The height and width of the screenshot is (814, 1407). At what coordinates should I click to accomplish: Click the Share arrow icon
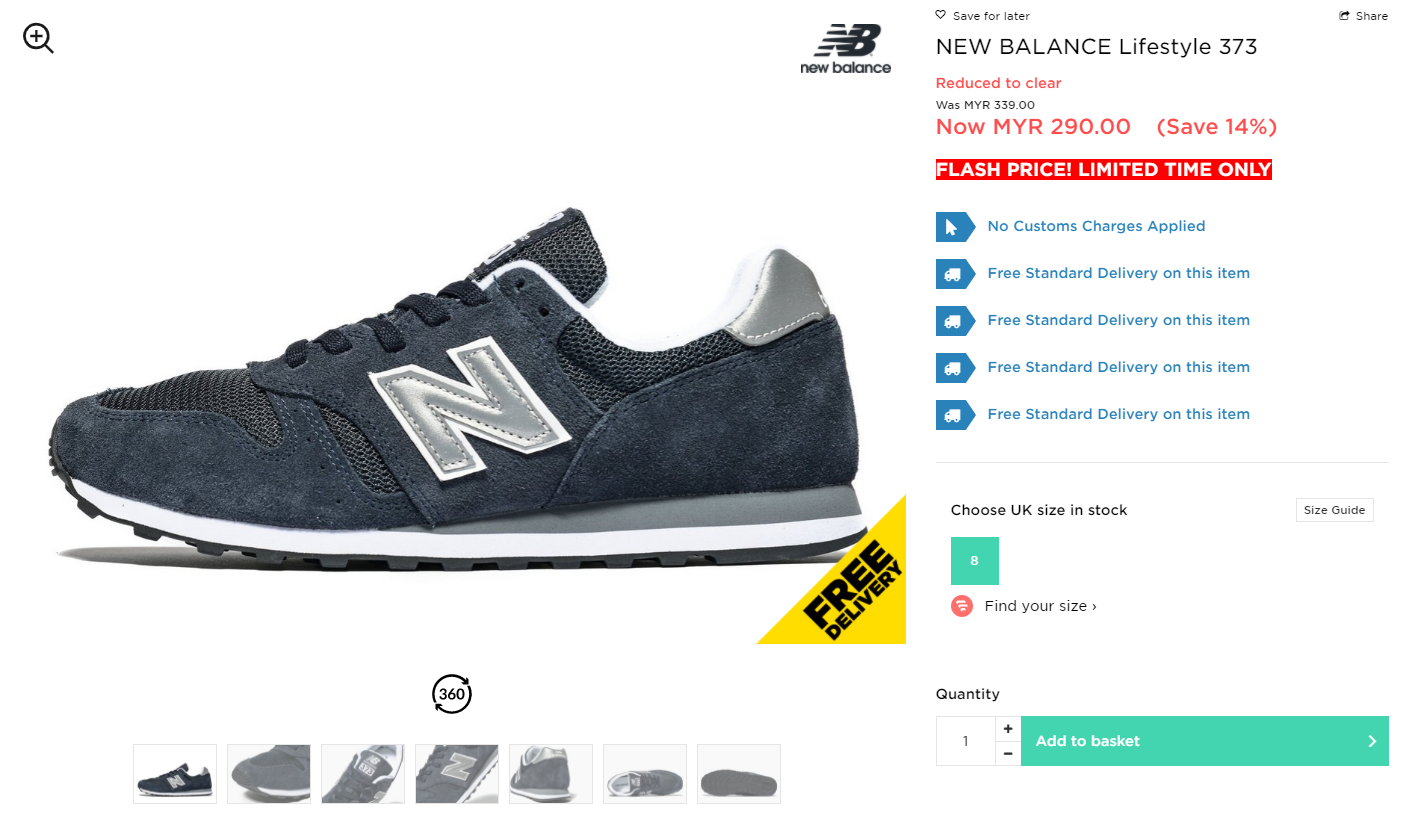click(x=1345, y=15)
